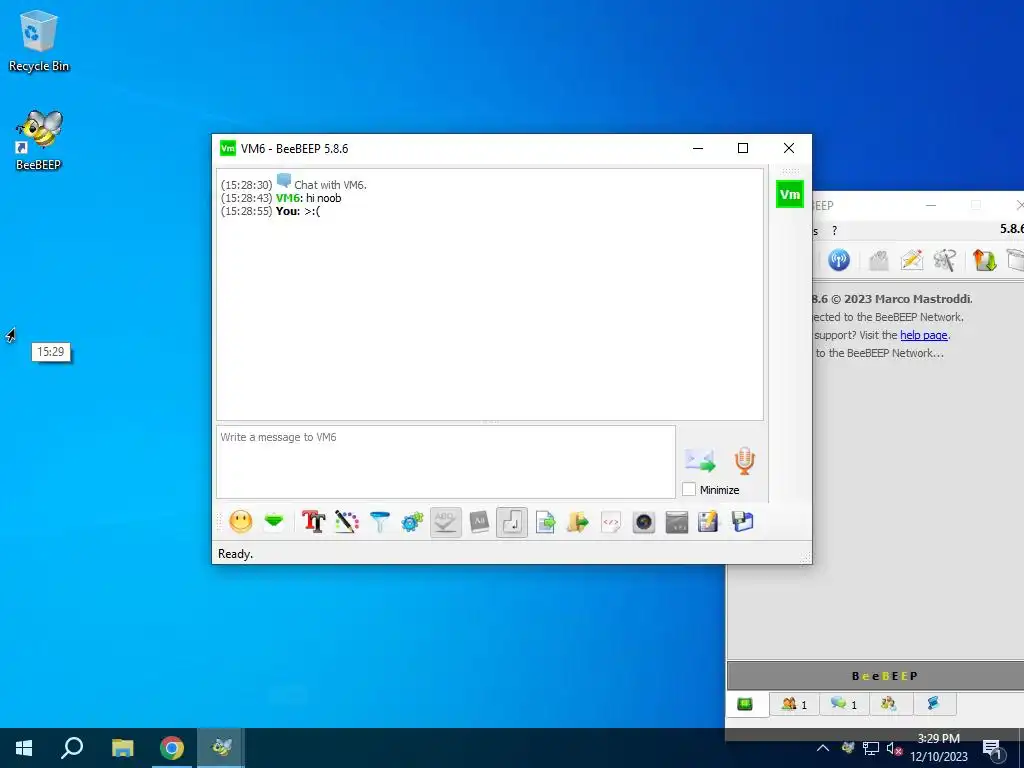The width and height of the screenshot is (1024, 768).
Task: Open File Explorer from the taskbar
Action: pos(122,748)
